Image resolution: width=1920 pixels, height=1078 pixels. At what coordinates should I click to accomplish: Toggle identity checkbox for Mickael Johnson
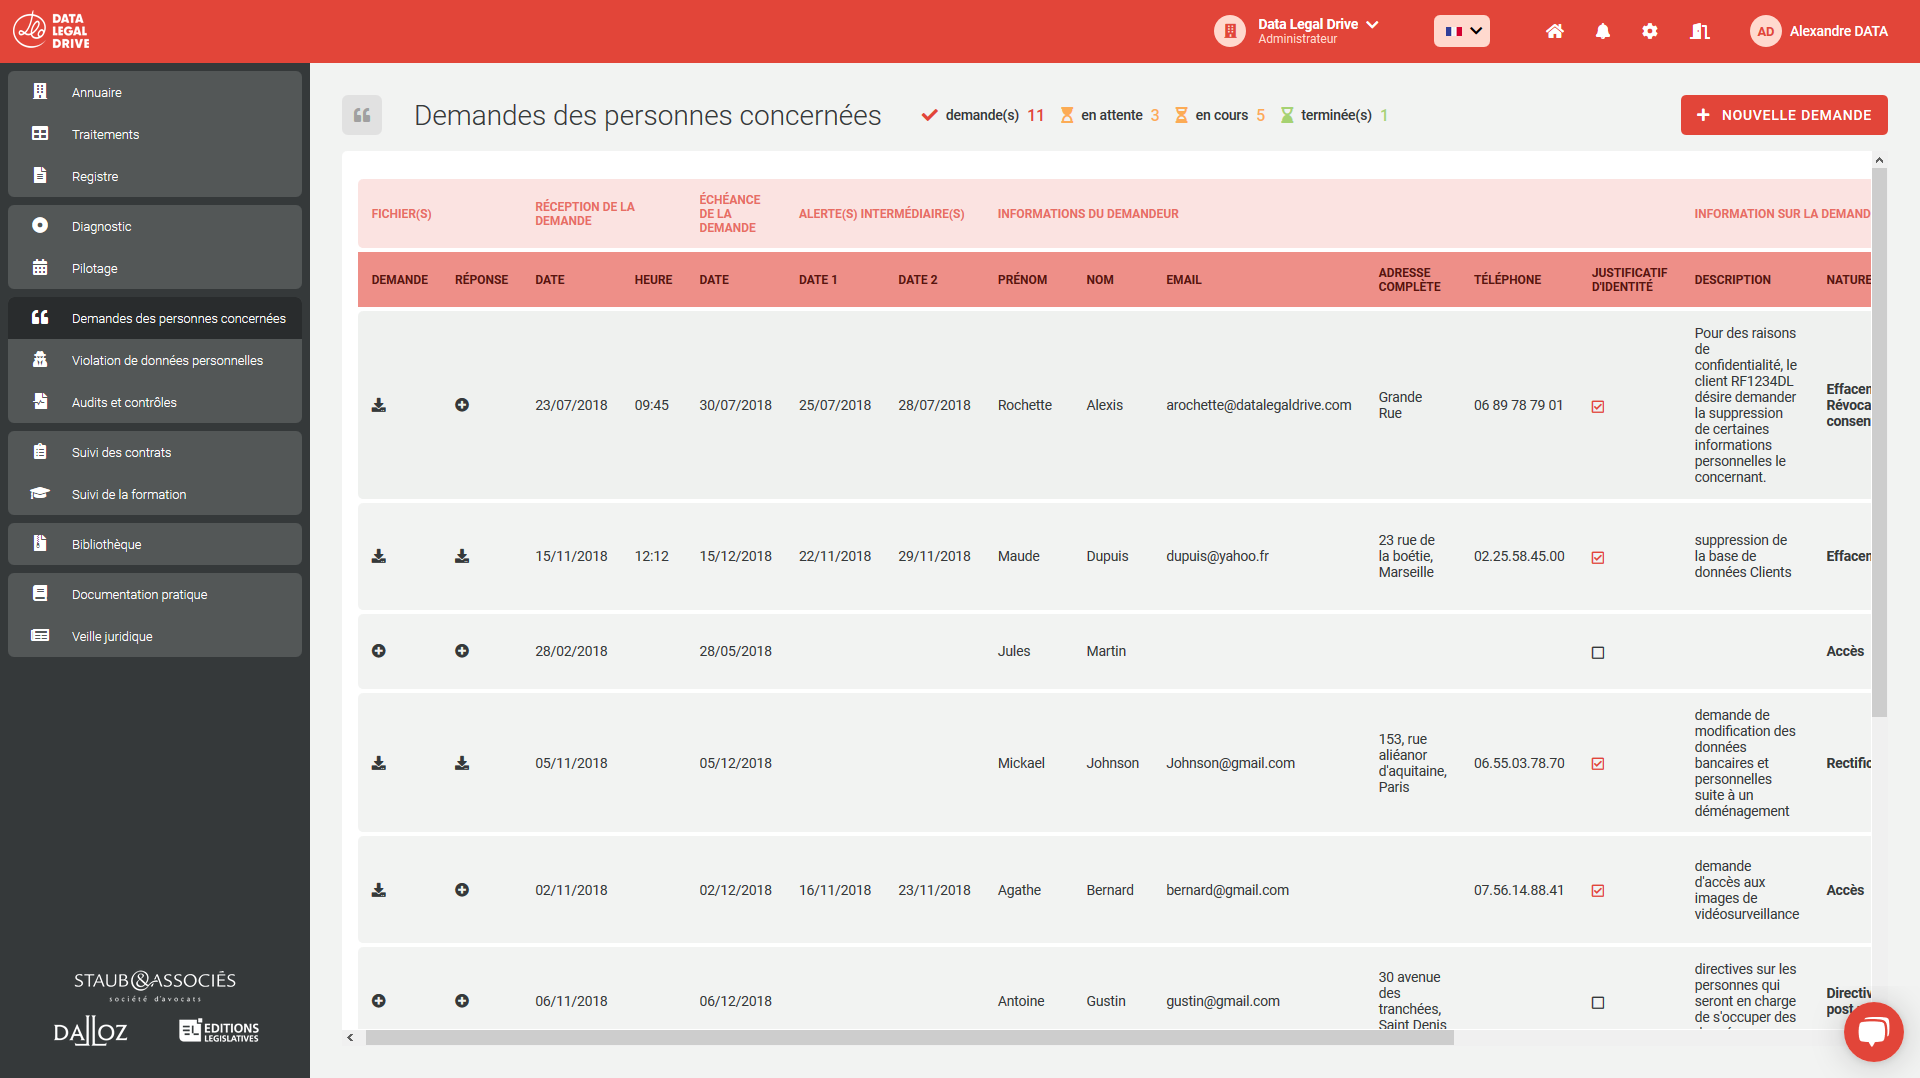[1598, 764]
